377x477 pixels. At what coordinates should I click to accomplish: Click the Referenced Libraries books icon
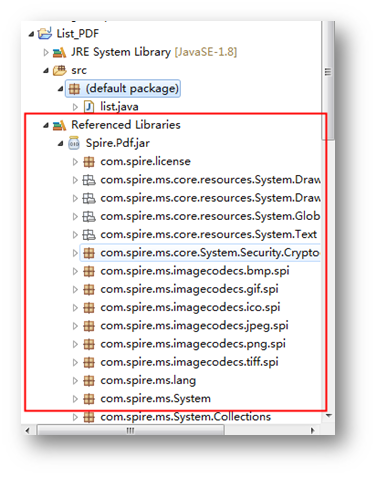pos(60,125)
